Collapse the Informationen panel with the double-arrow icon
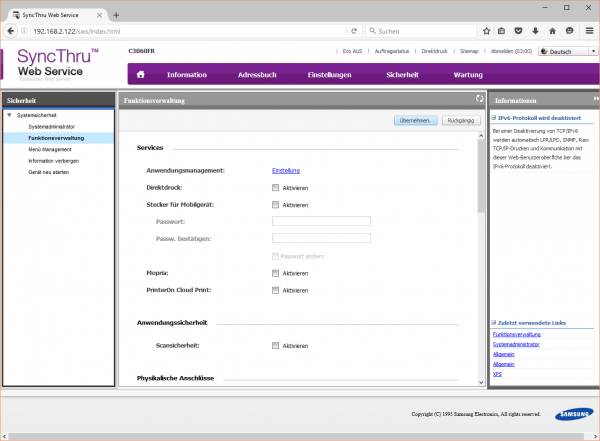Image resolution: width=600 pixels, height=441 pixels. (x=595, y=100)
